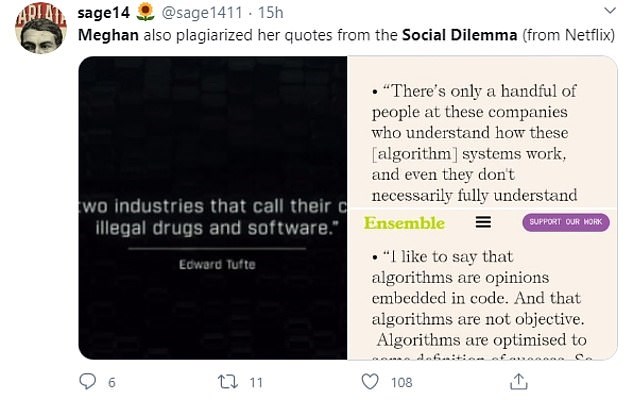Image resolution: width=633 pixels, height=400 pixels.
Task: Click the green Ensemble logo
Action: [404, 222]
